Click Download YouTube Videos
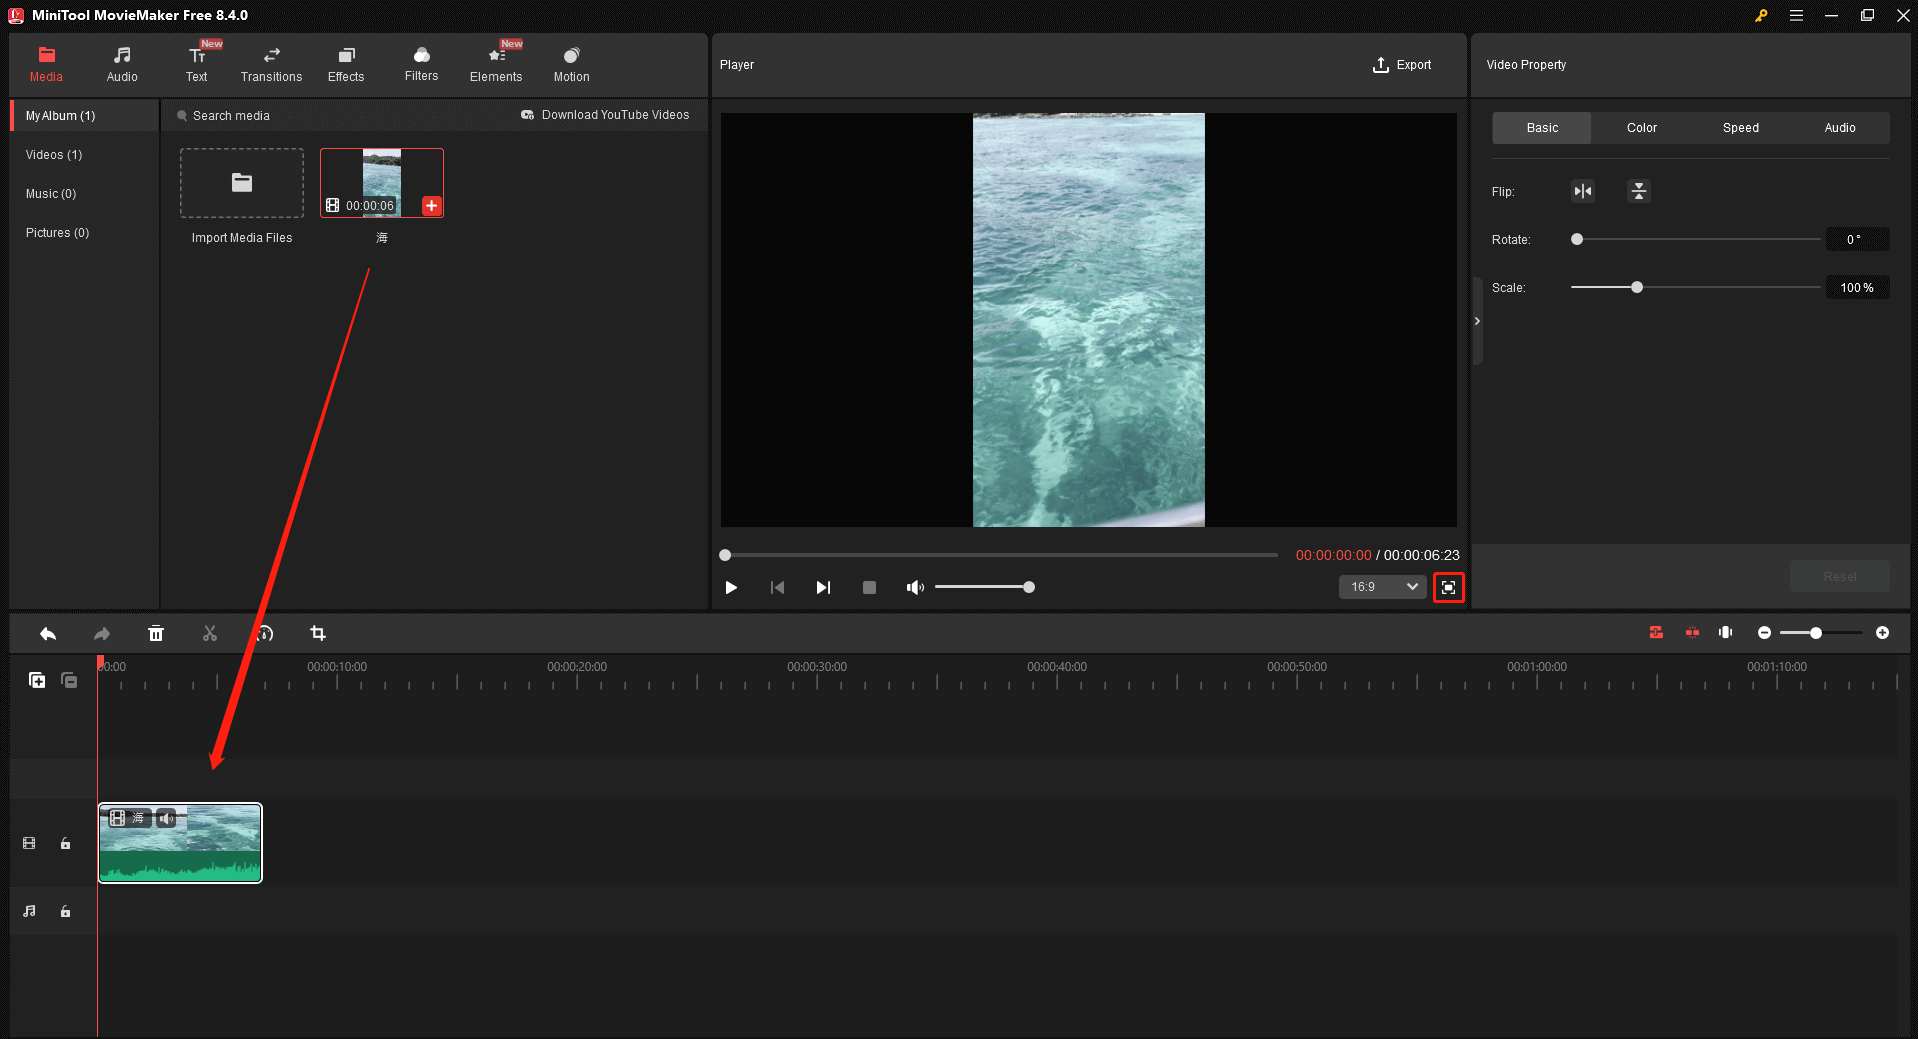 [605, 114]
